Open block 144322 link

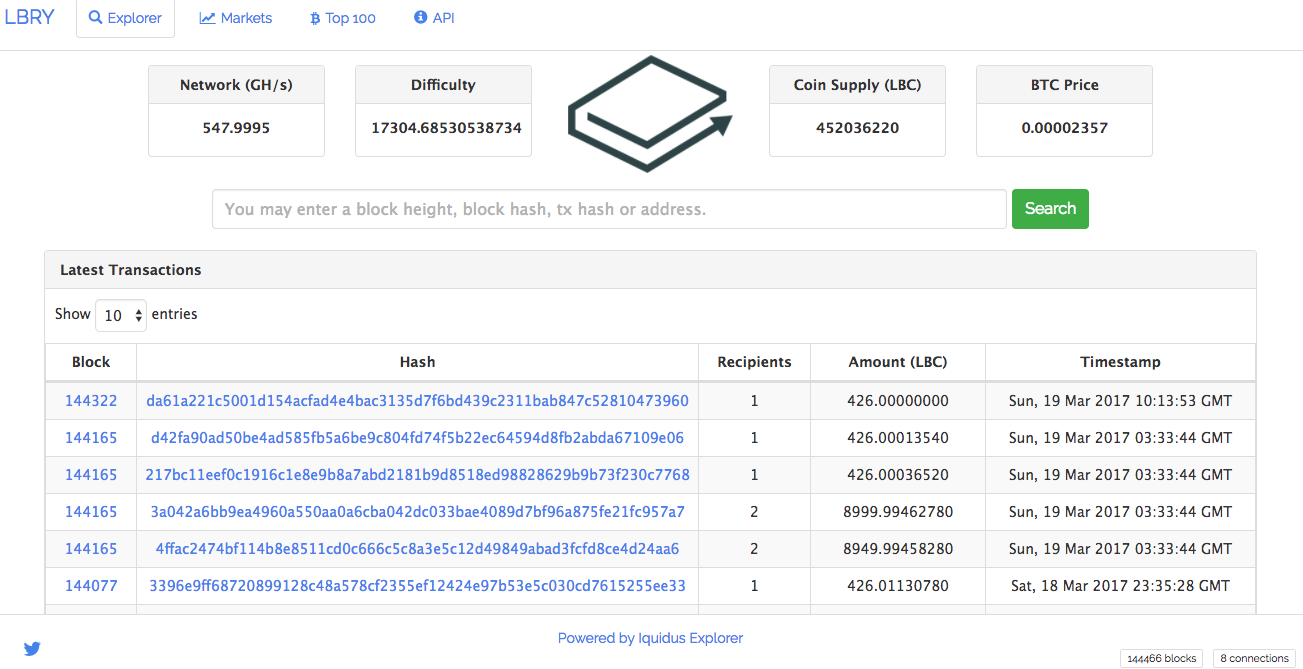(x=91, y=401)
